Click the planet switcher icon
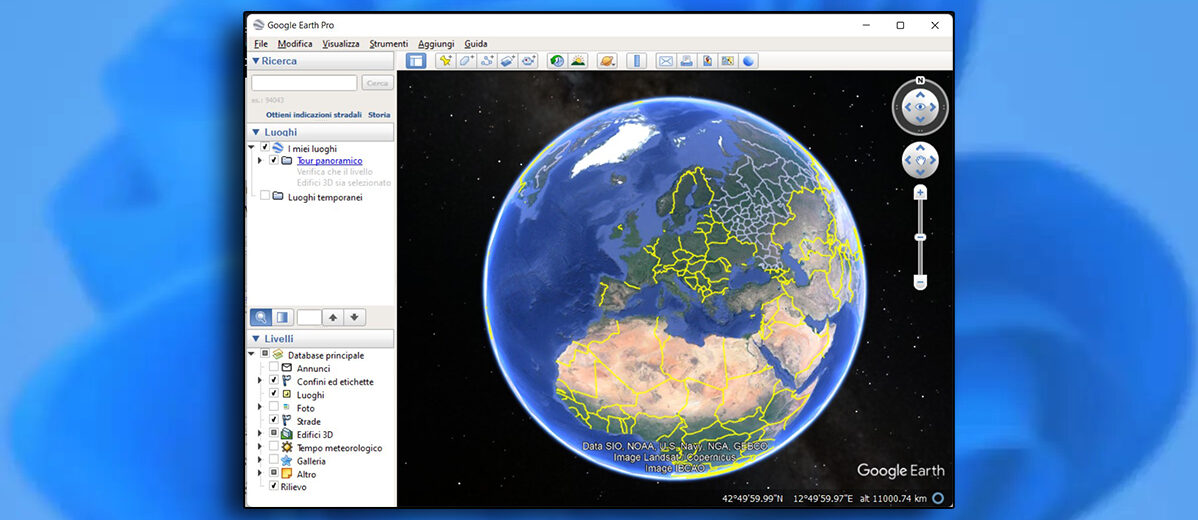 coord(607,61)
